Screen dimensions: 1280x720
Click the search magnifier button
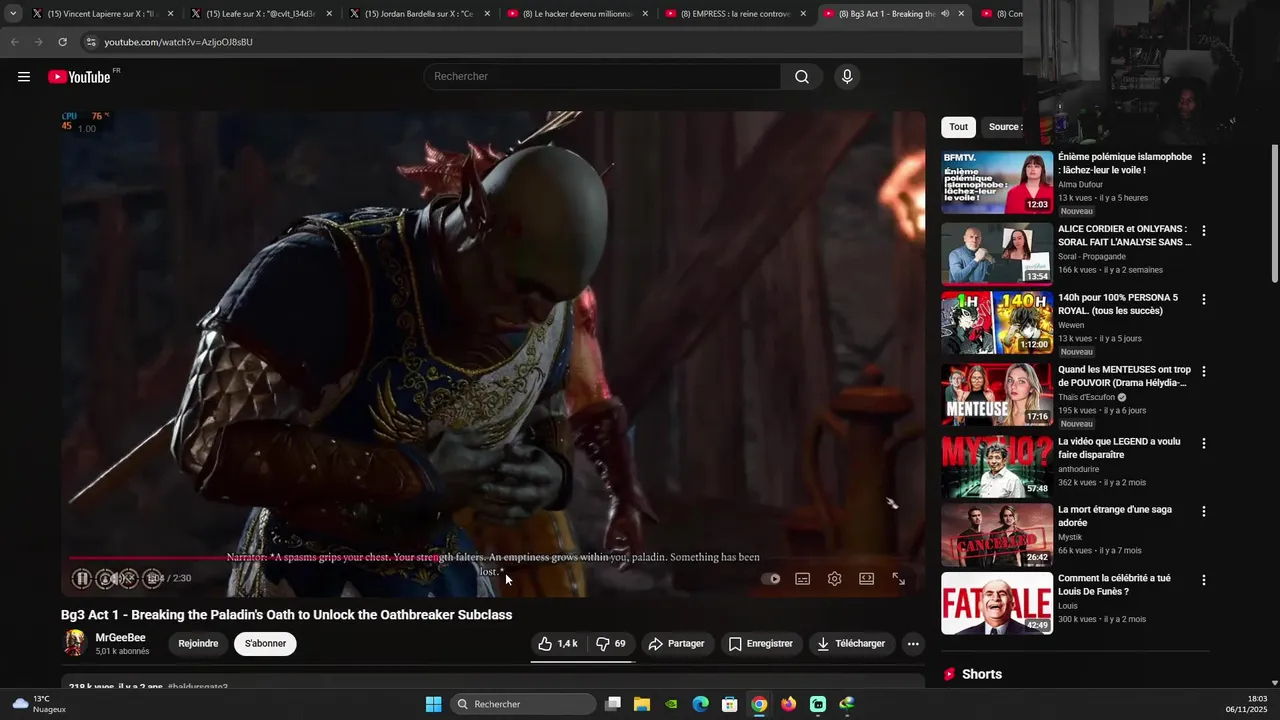[802, 77]
